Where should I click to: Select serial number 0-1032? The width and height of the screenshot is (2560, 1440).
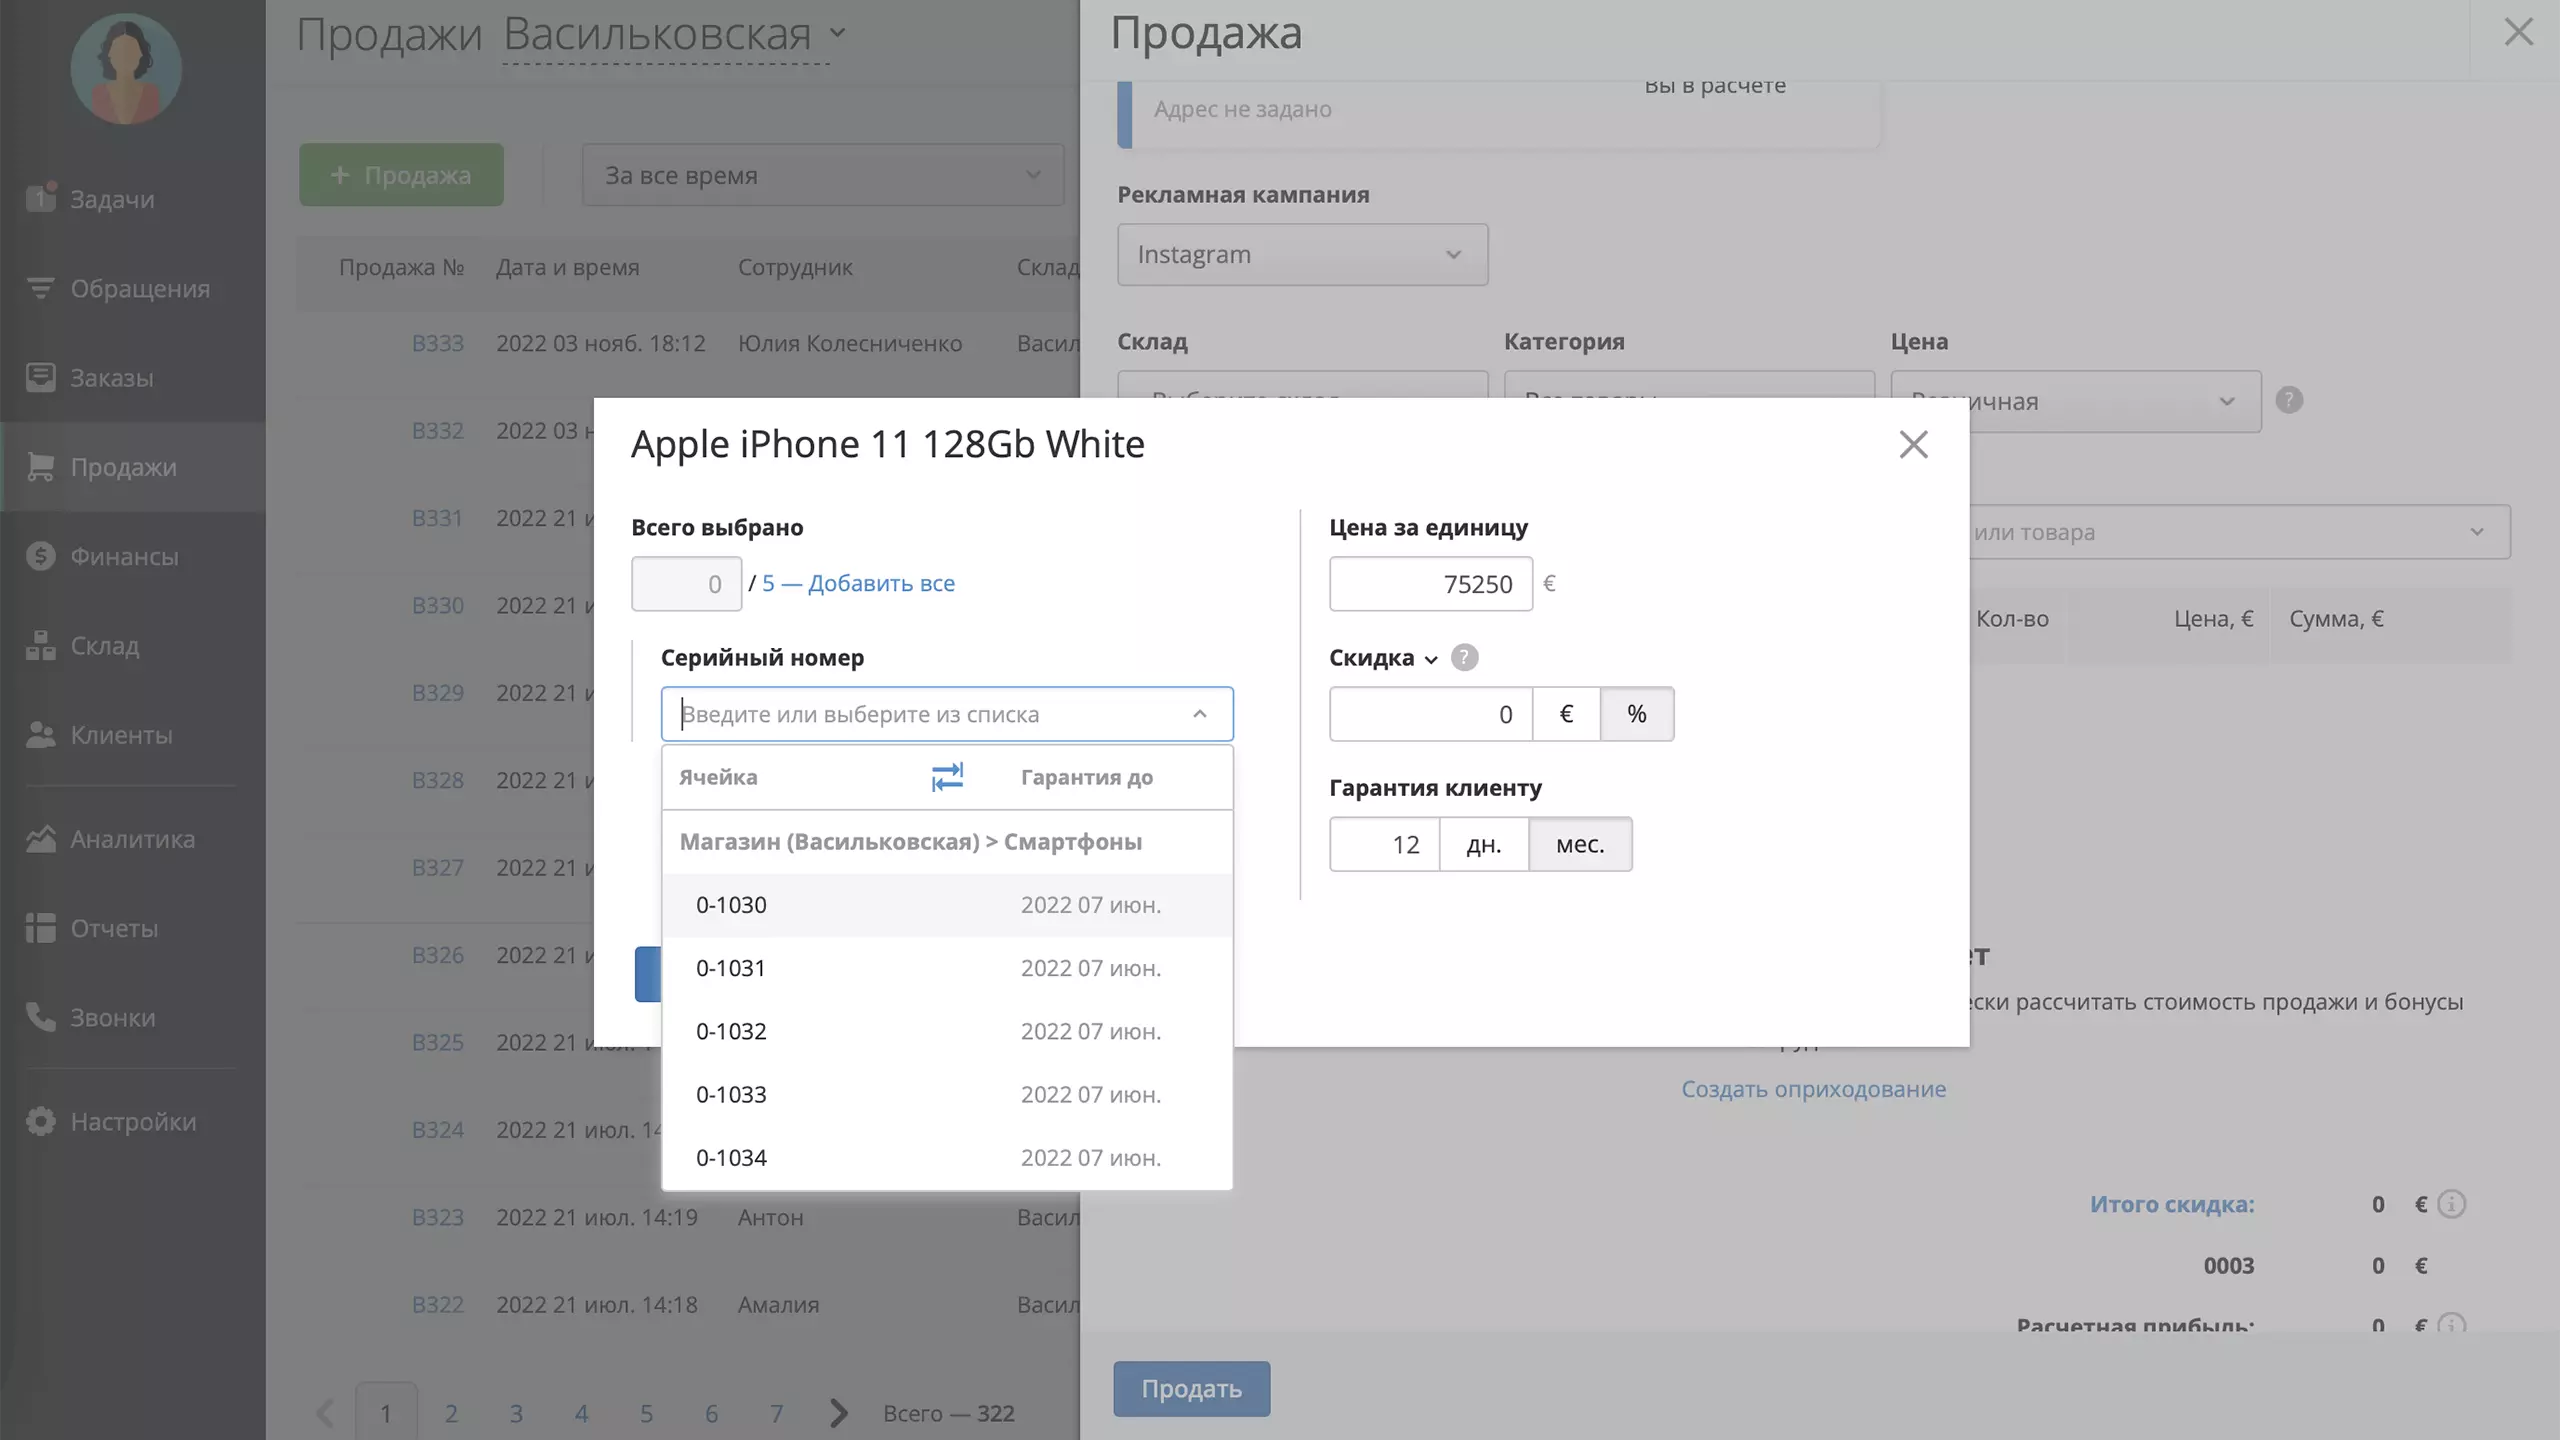coord(947,1031)
